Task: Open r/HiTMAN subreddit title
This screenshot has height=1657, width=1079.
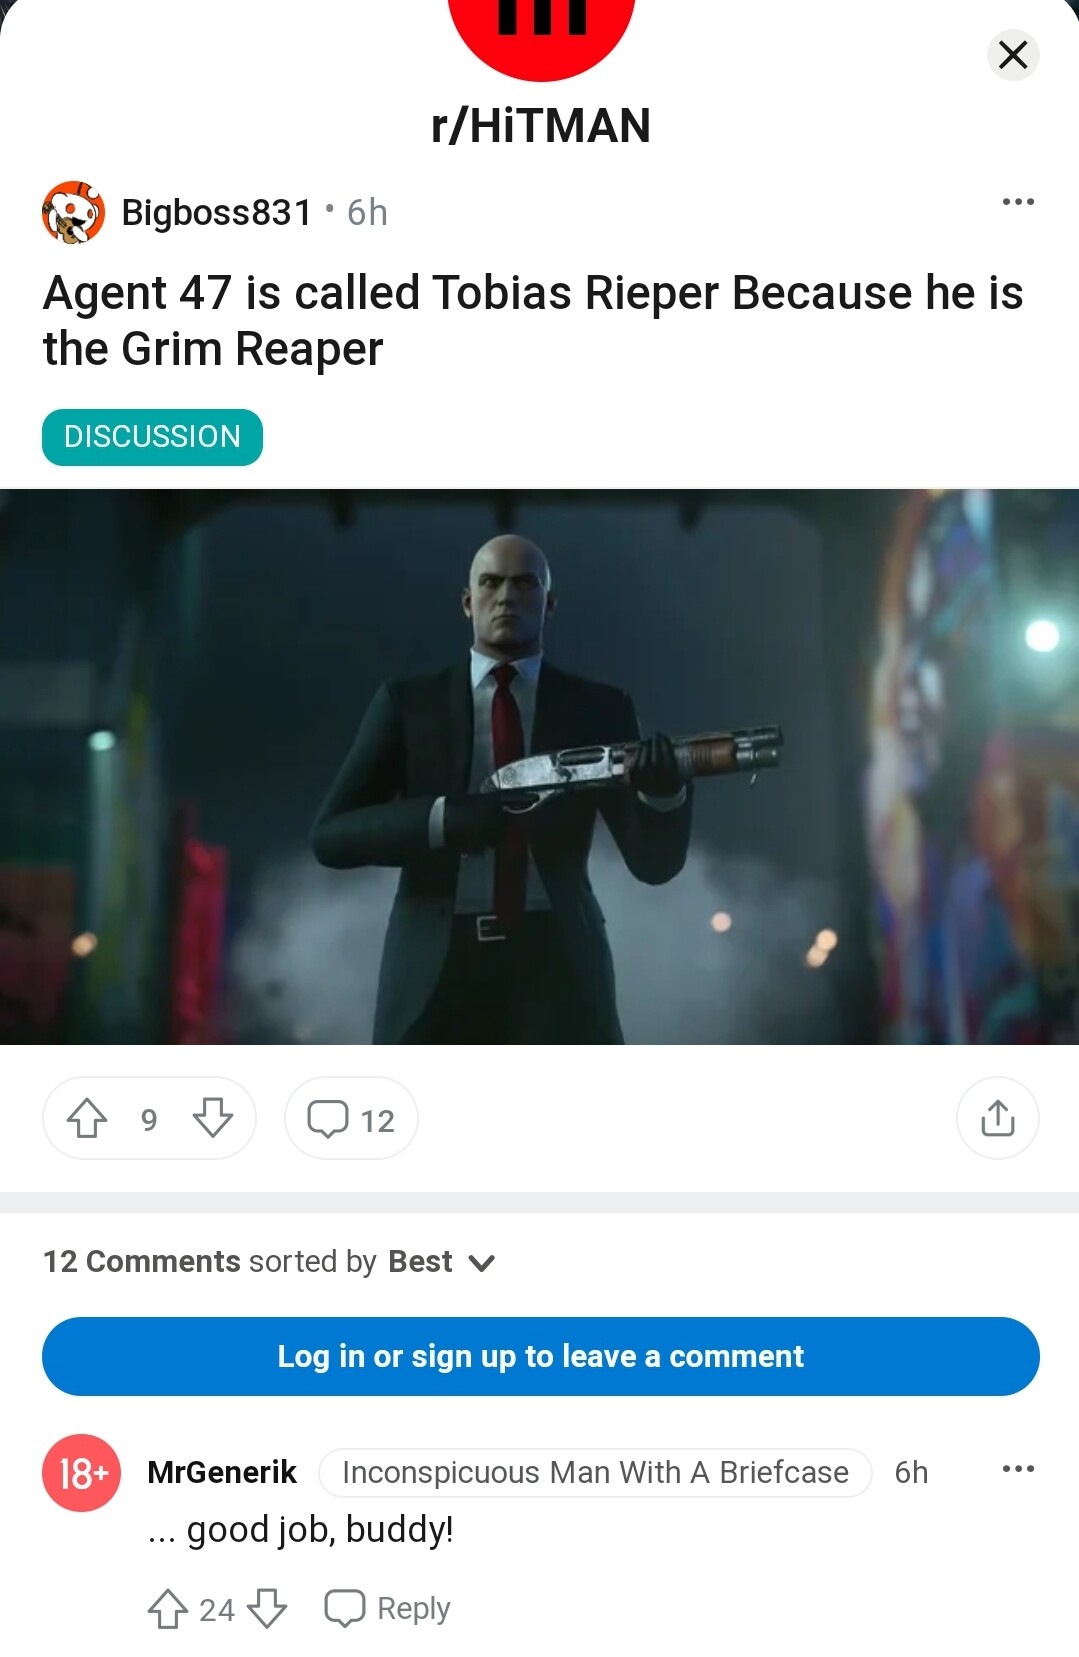Action: click(541, 126)
